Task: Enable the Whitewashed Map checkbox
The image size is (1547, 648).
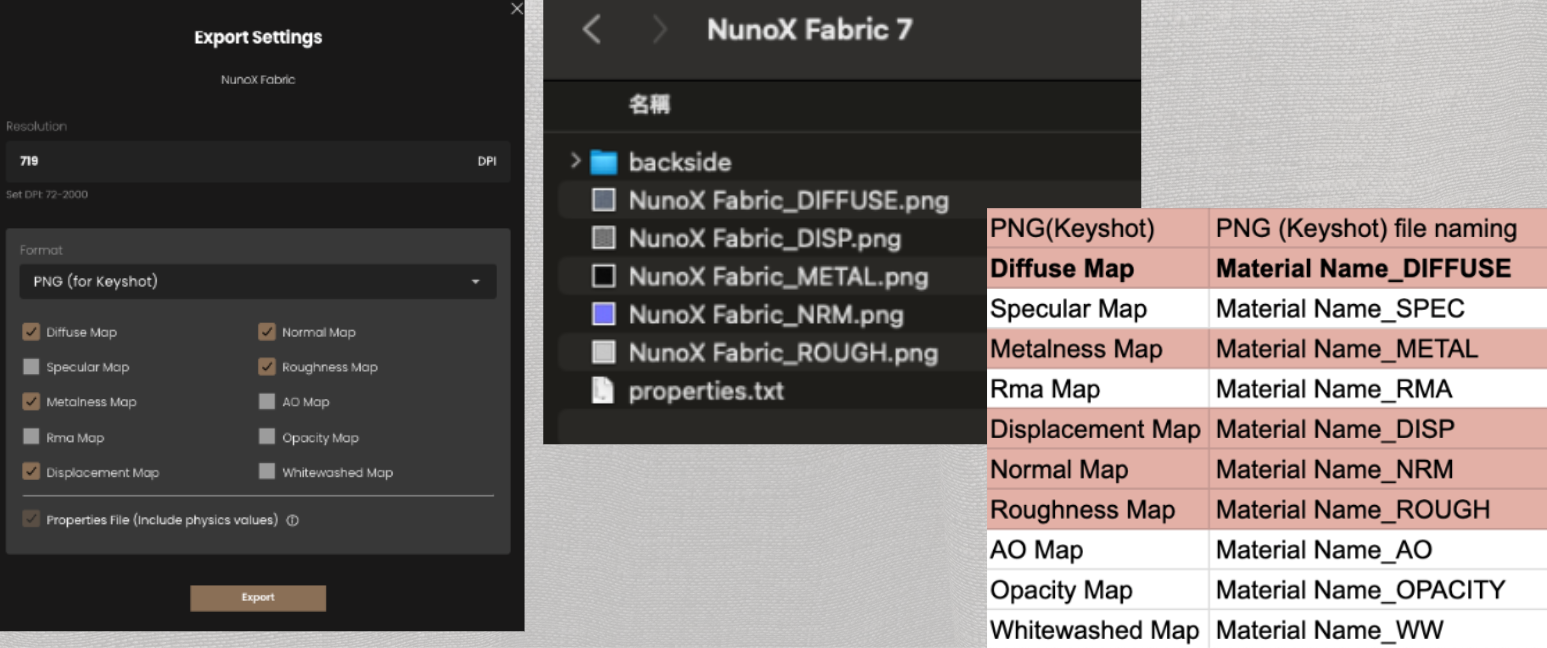Action: (266, 472)
